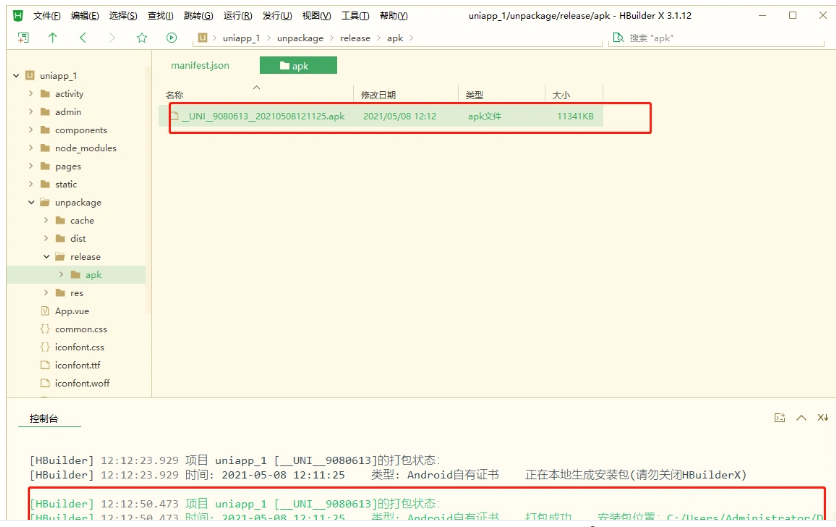Switch to the manifest.json tab
836x527 pixels.
[200, 66]
